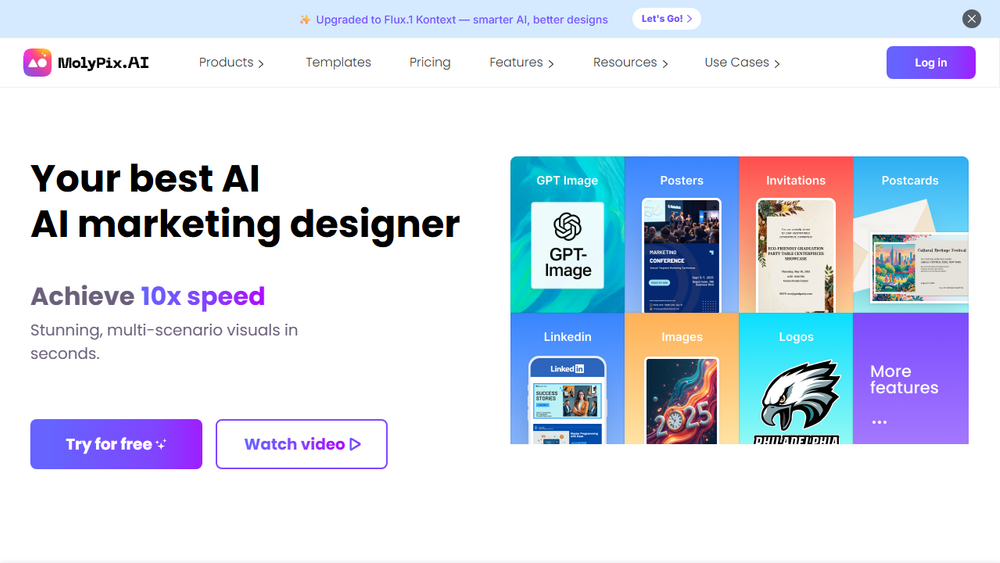Viewport: 1000px width, 563px height.
Task: Click the Log in button
Action: pos(930,62)
